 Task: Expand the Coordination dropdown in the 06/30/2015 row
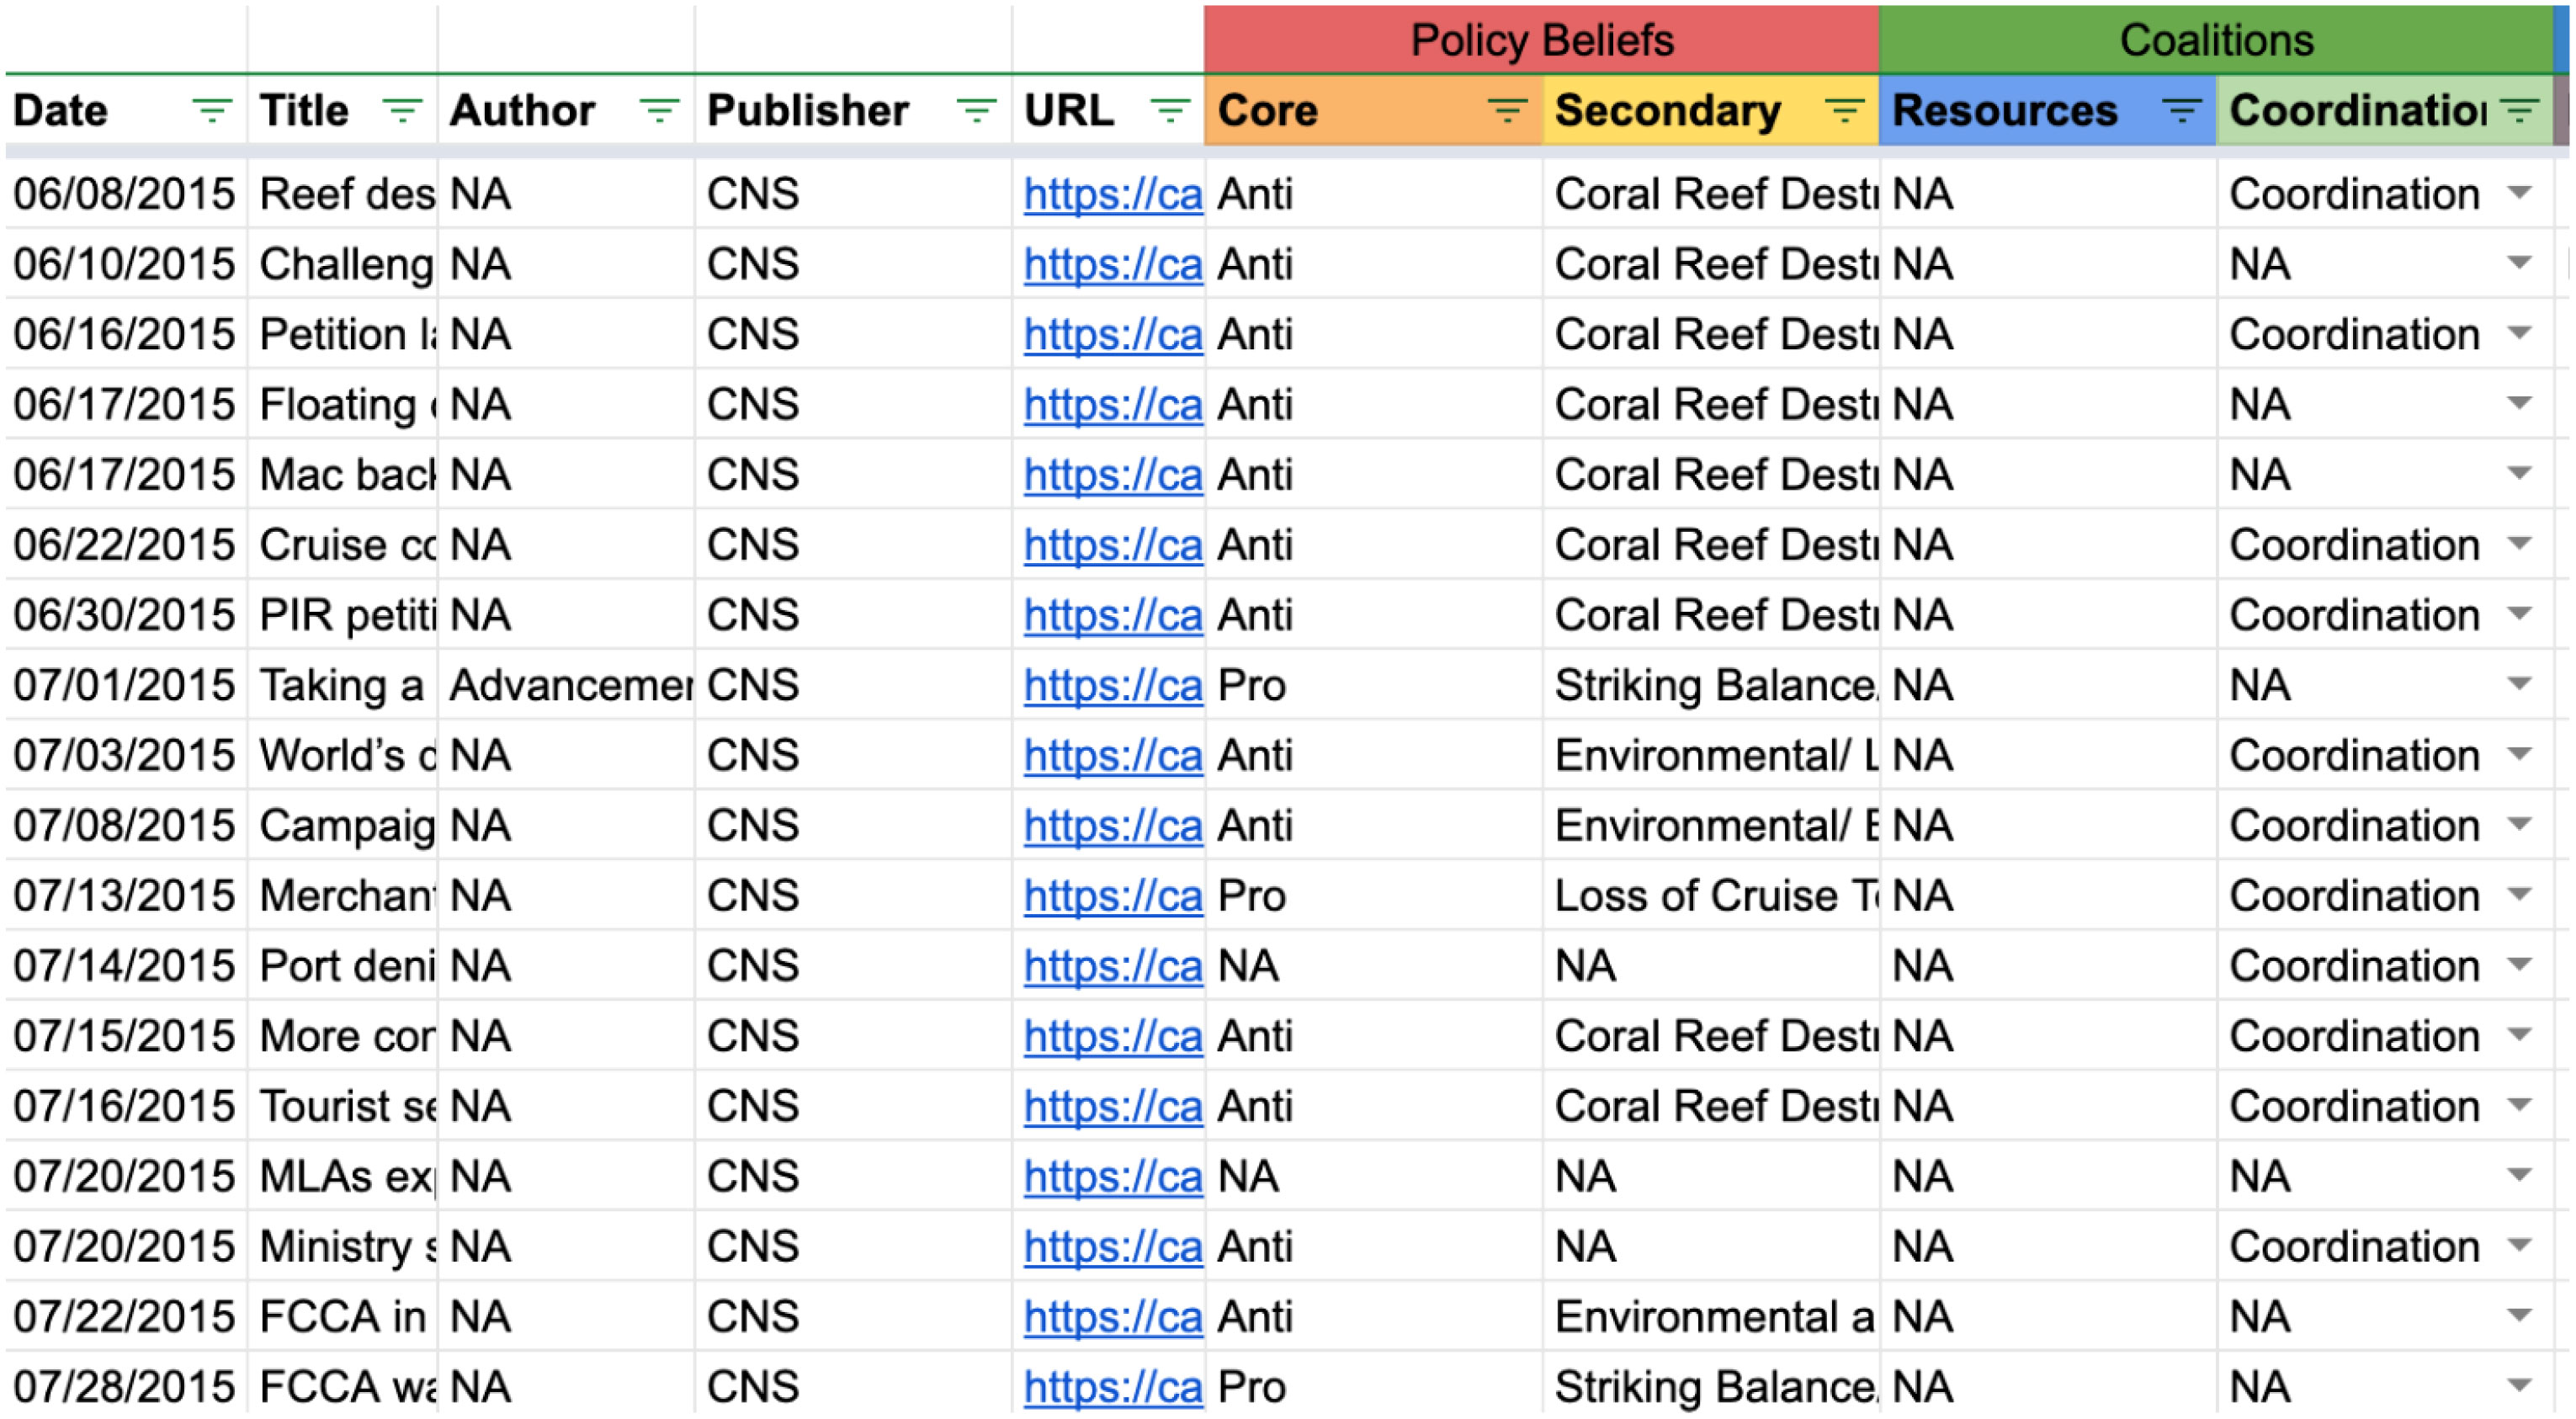click(2519, 614)
